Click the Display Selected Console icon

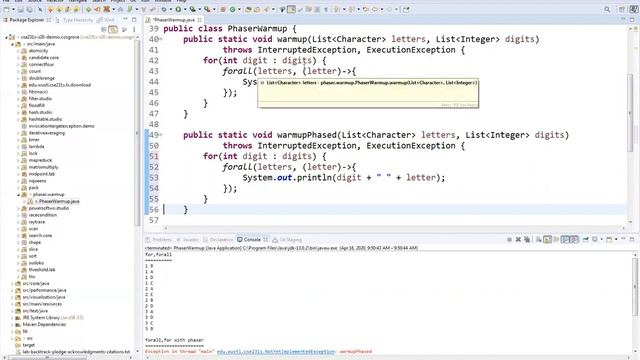[595, 239]
